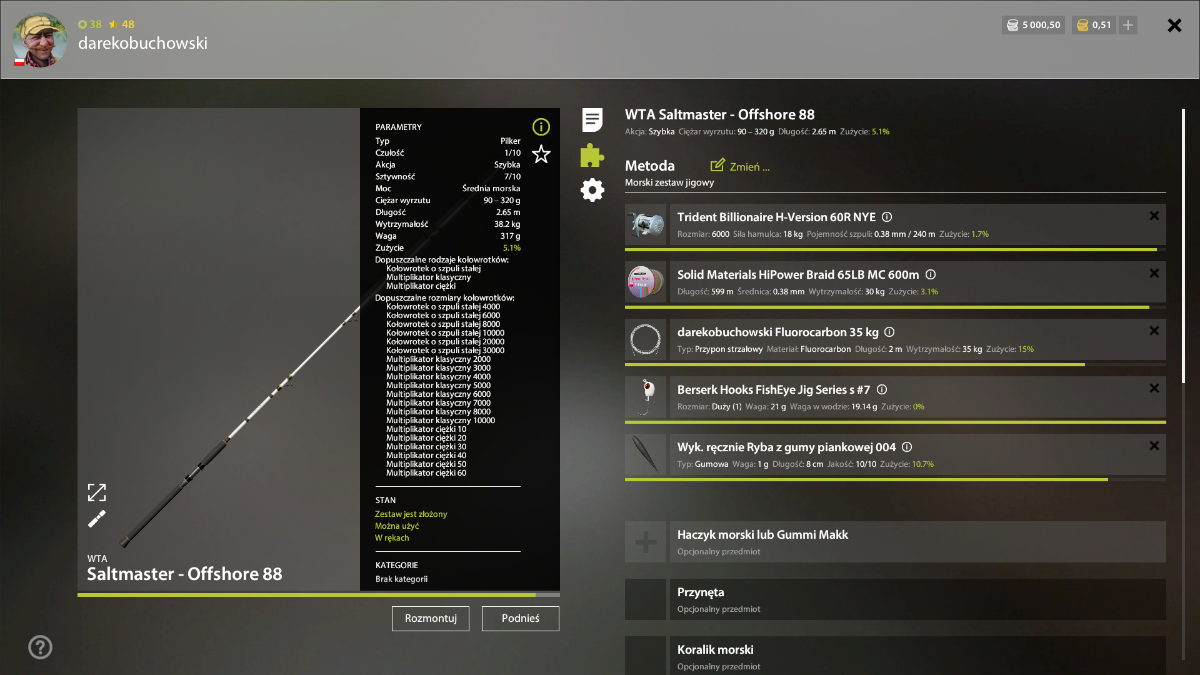Show info for HiPower Braid 65LB line
The width and height of the screenshot is (1200, 675).
[x=930, y=274]
